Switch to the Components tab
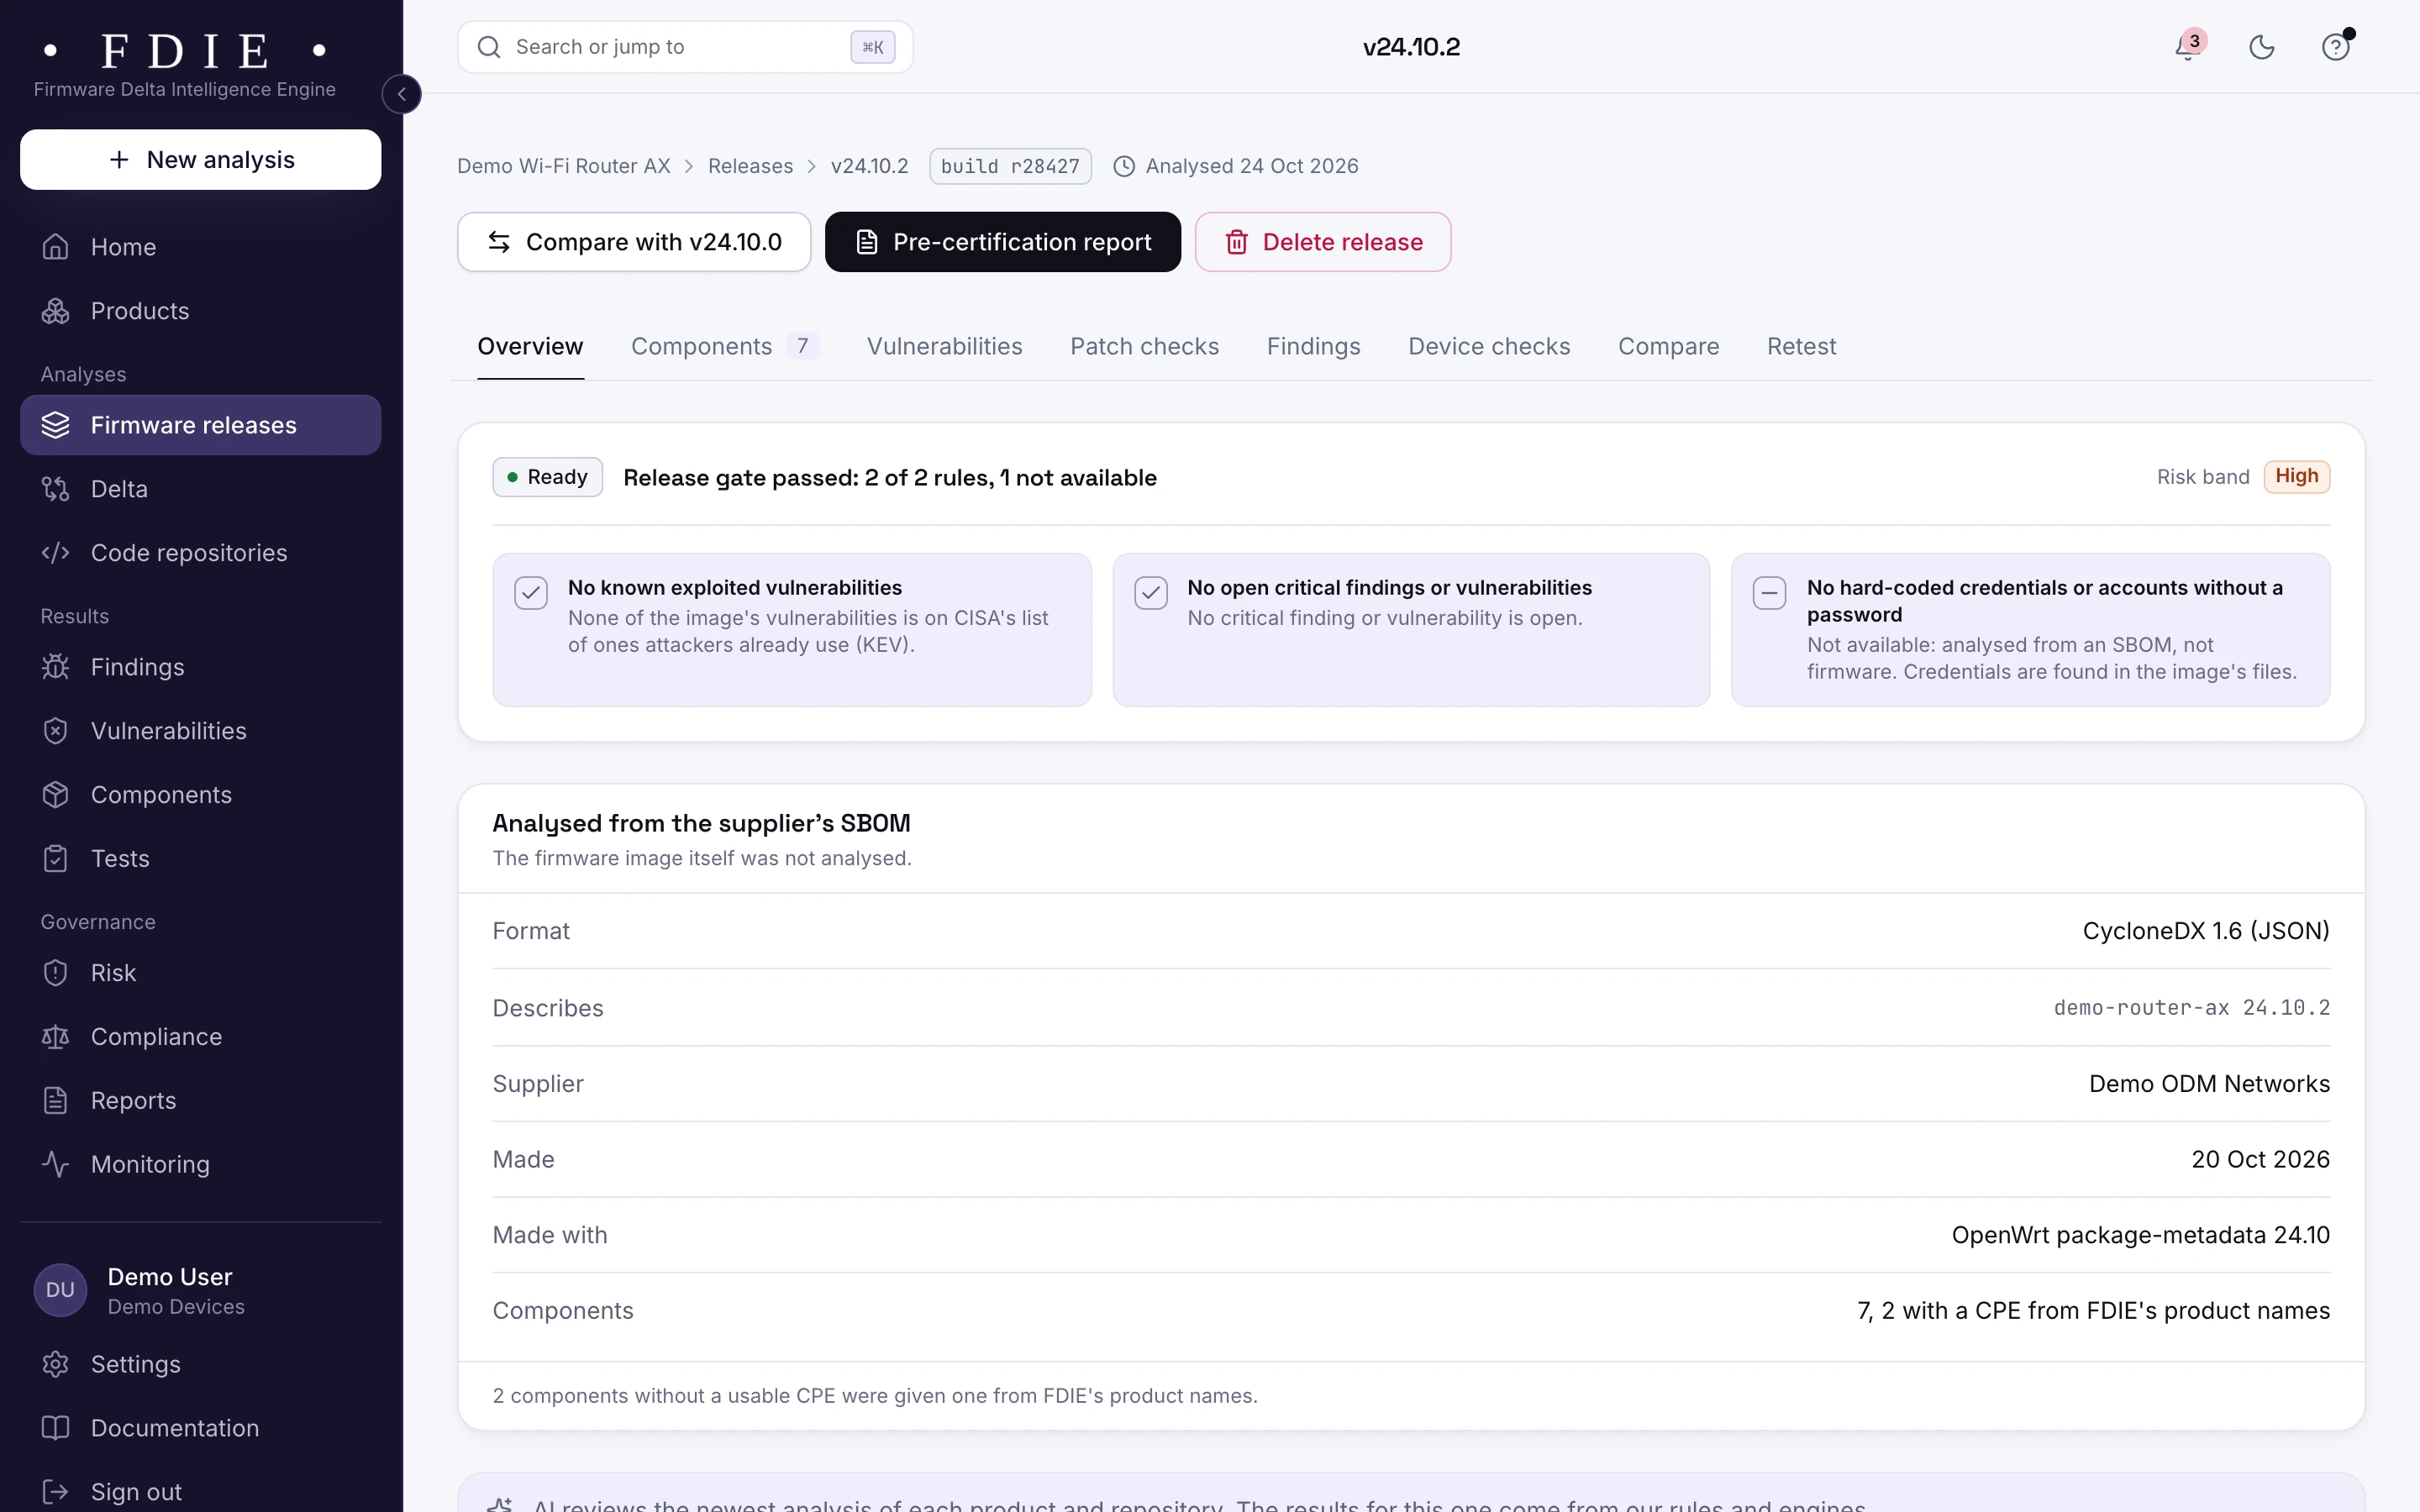2420x1512 pixels. click(x=725, y=347)
